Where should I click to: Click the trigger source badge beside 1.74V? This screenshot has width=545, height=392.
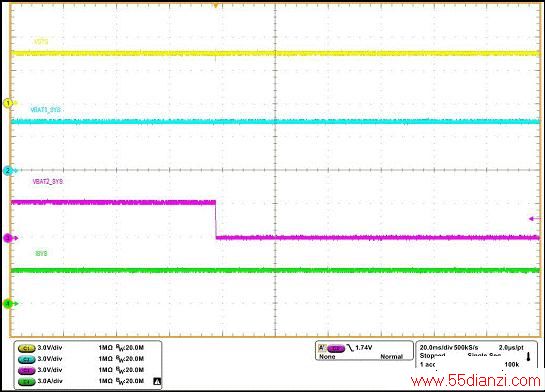[336, 348]
